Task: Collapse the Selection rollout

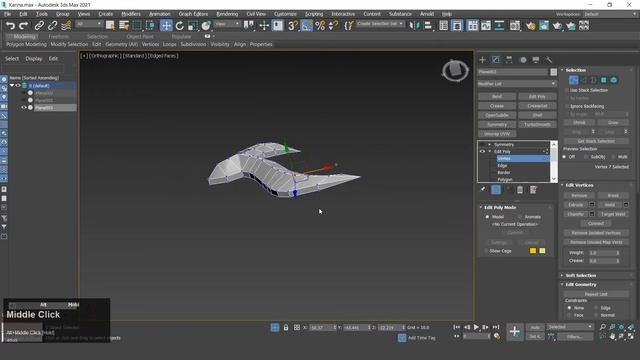Action: tap(562, 70)
